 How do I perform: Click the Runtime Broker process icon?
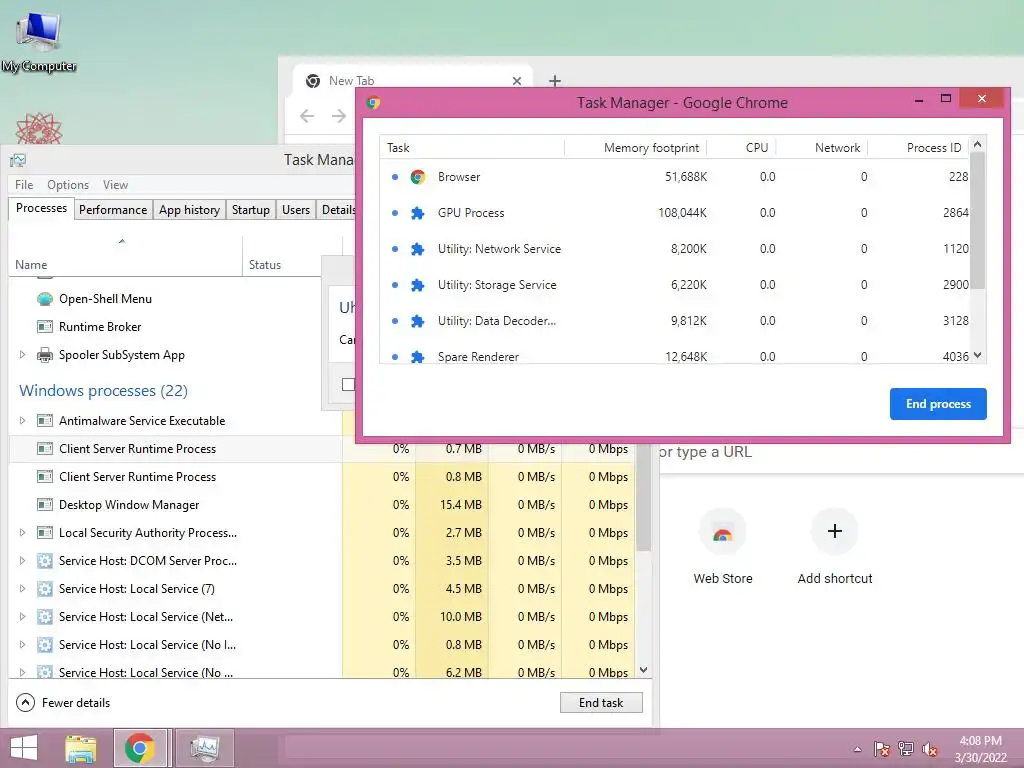(45, 327)
